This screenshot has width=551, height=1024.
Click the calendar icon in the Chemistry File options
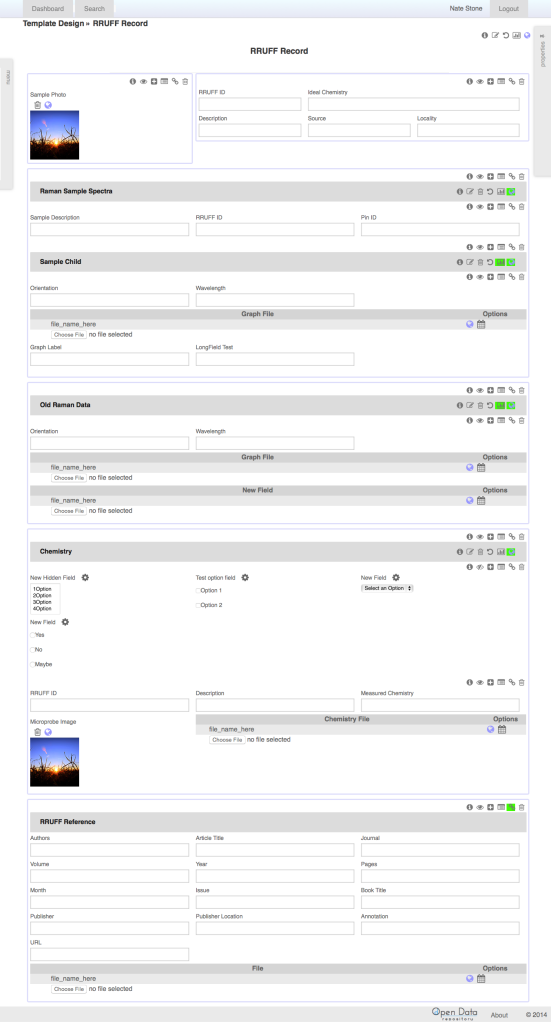(x=502, y=729)
